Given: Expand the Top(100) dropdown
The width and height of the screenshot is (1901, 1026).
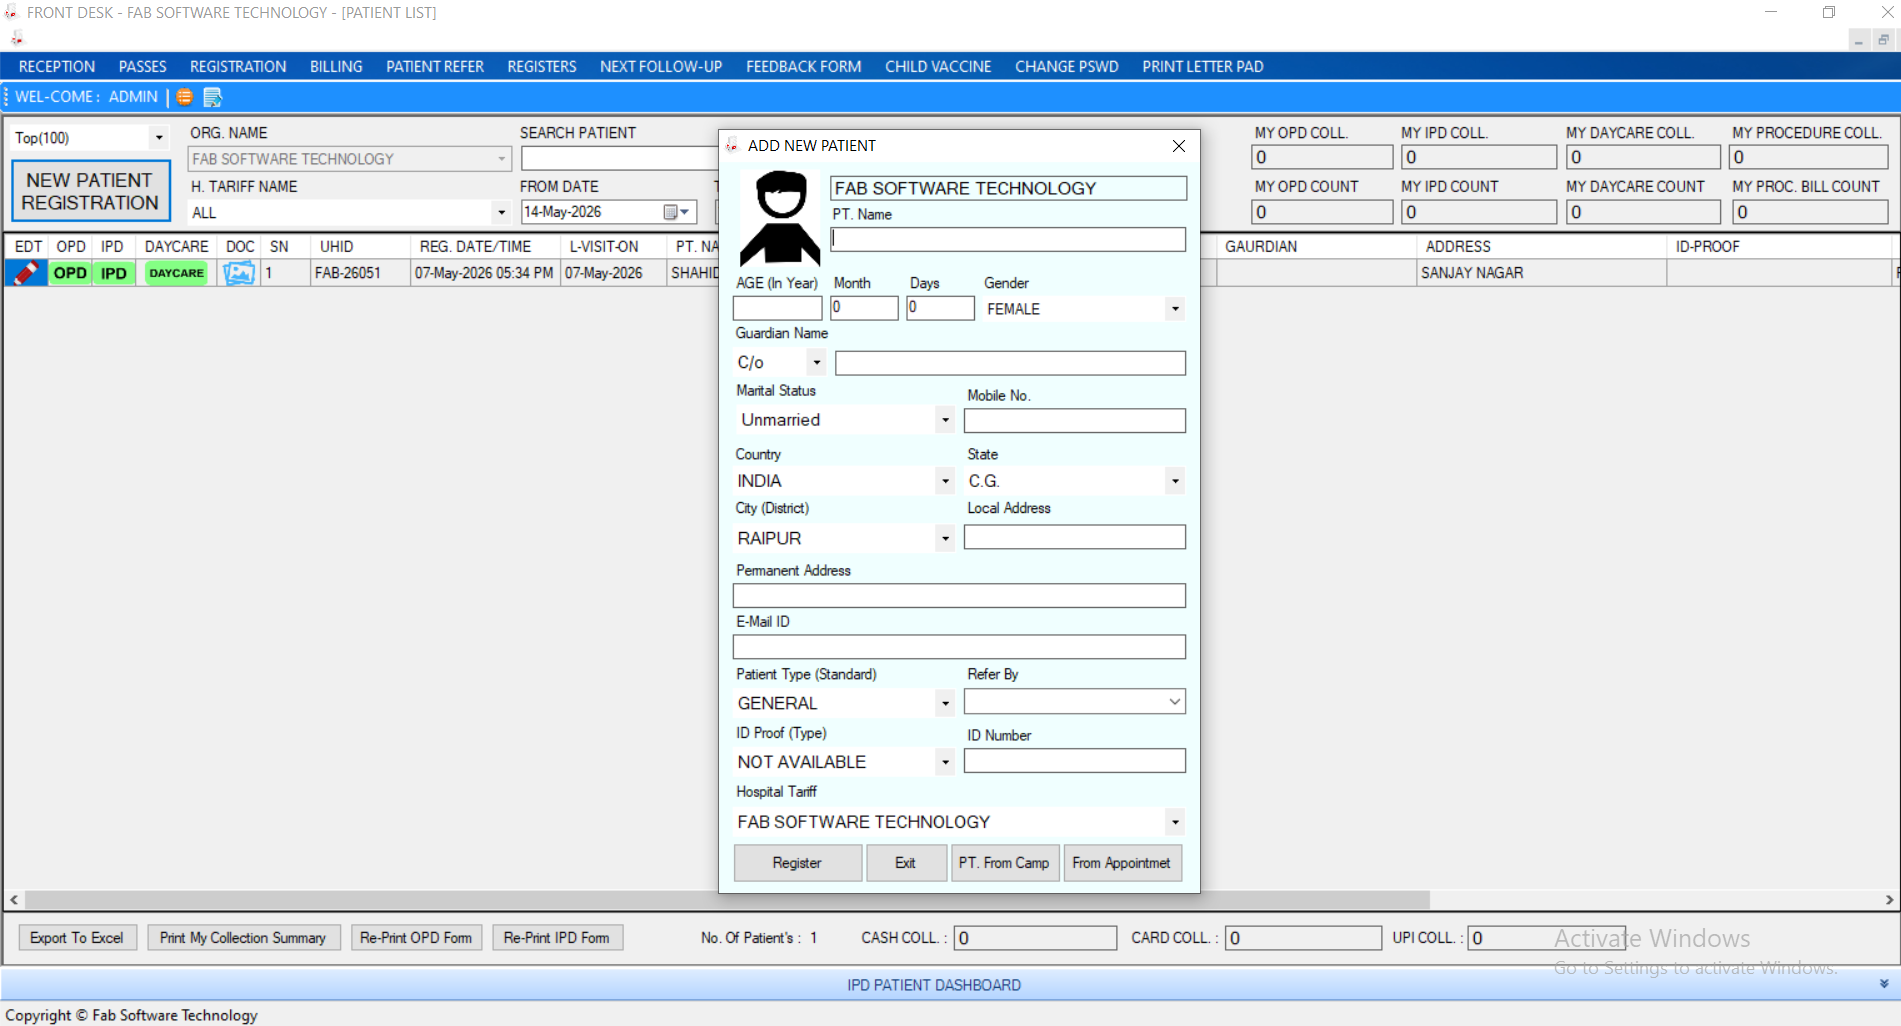Looking at the screenshot, I should 159,138.
